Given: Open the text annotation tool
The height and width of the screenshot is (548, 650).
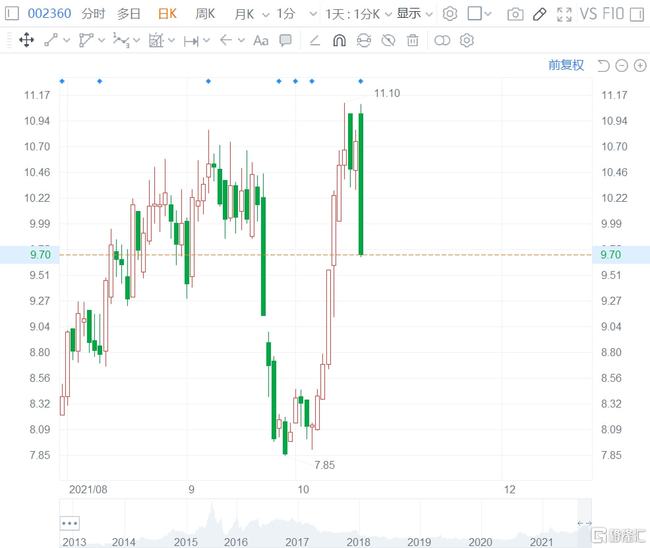Looking at the screenshot, I should pos(261,40).
